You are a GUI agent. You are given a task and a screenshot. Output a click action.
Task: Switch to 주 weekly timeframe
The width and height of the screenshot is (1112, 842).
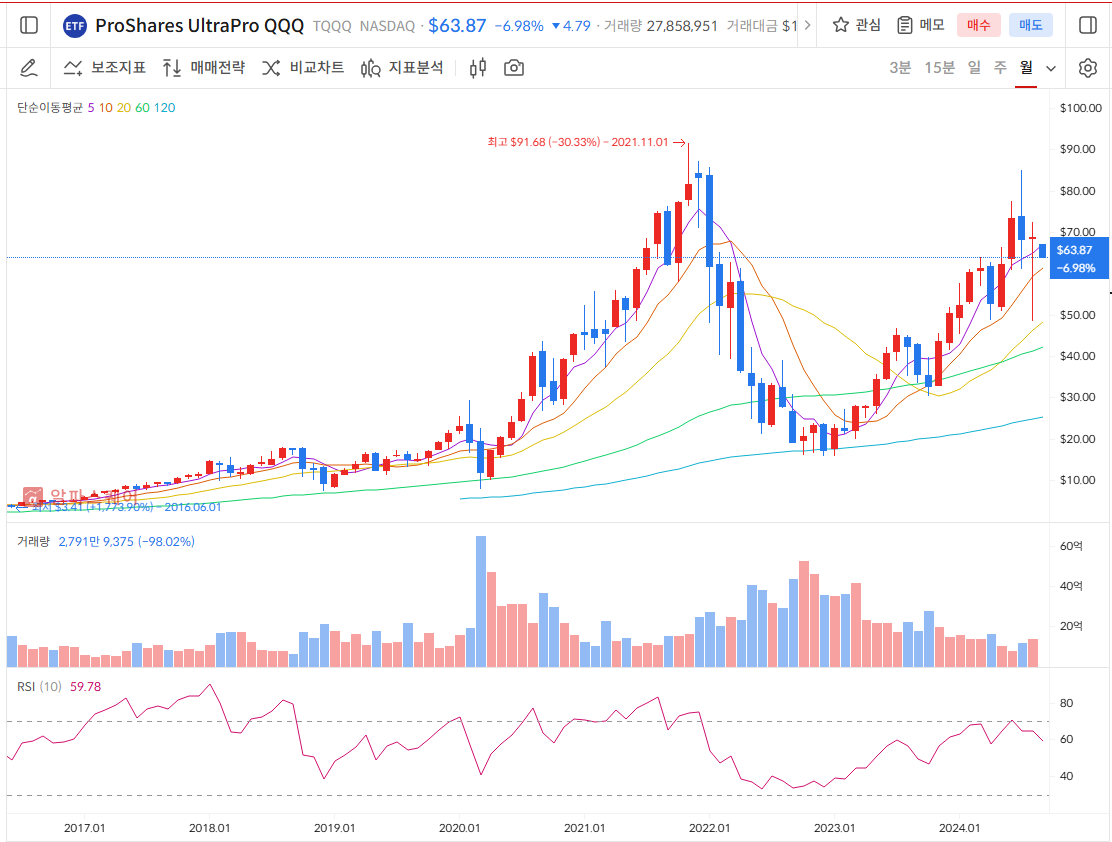(x=1000, y=68)
